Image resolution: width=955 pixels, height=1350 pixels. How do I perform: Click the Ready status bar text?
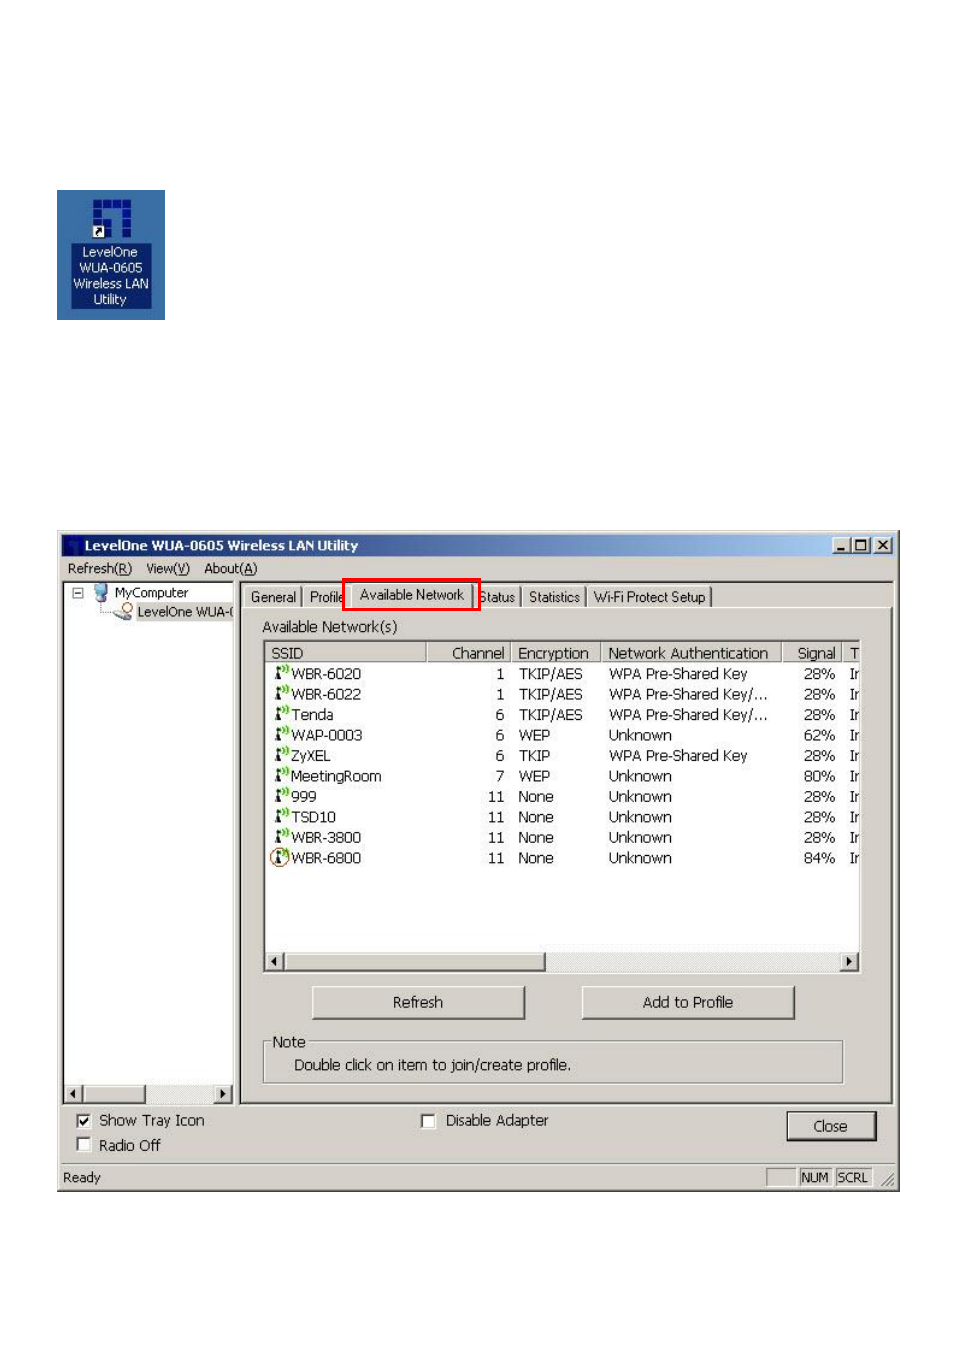82,1177
